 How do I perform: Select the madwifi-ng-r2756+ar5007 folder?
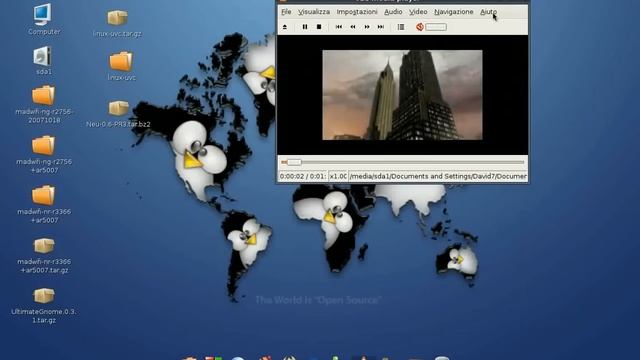coord(44,155)
